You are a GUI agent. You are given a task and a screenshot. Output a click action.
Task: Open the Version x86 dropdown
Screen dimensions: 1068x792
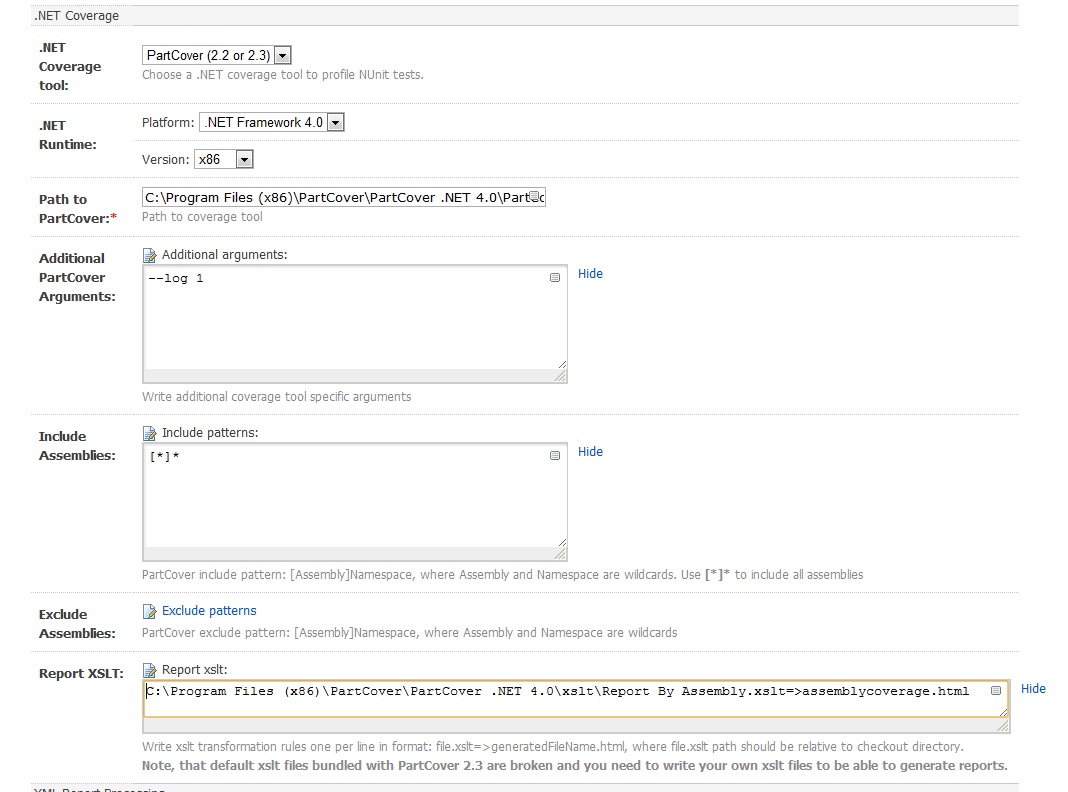[224, 159]
